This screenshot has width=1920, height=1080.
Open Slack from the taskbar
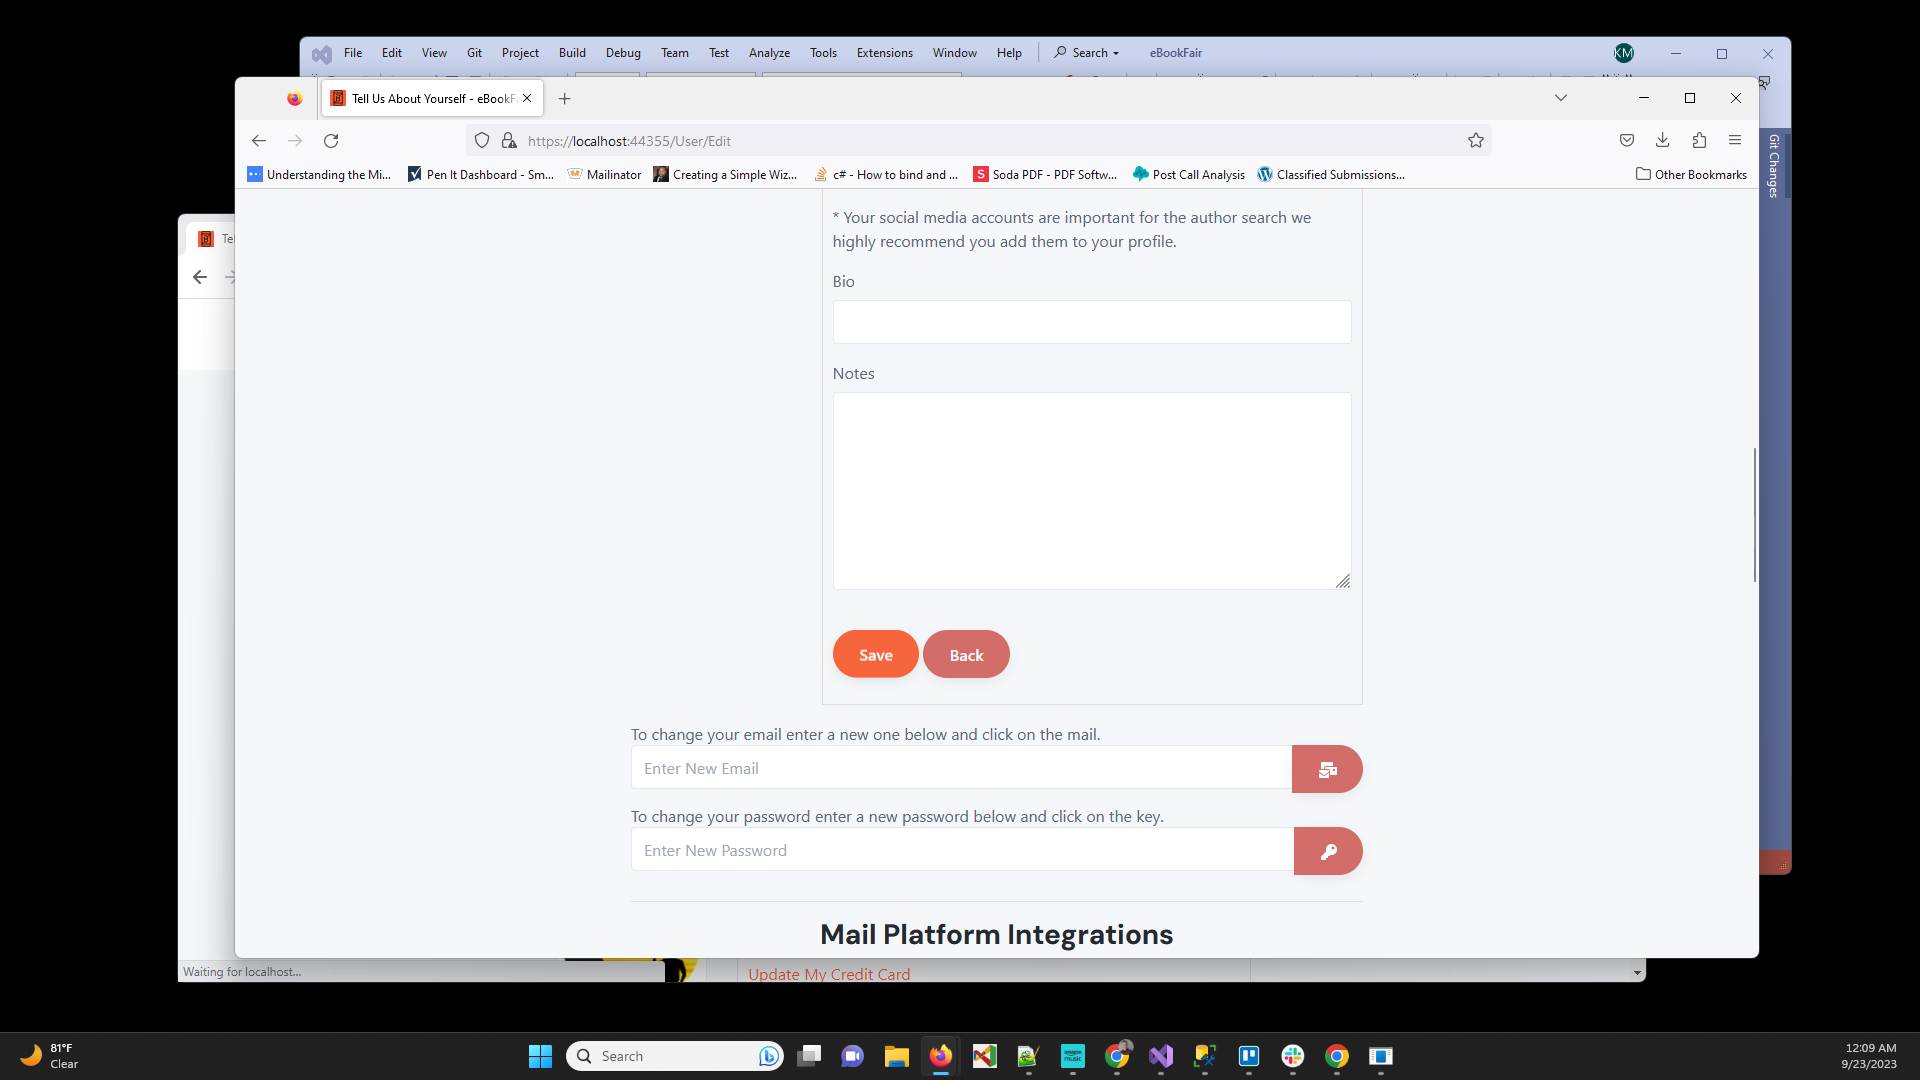point(1293,1056)
